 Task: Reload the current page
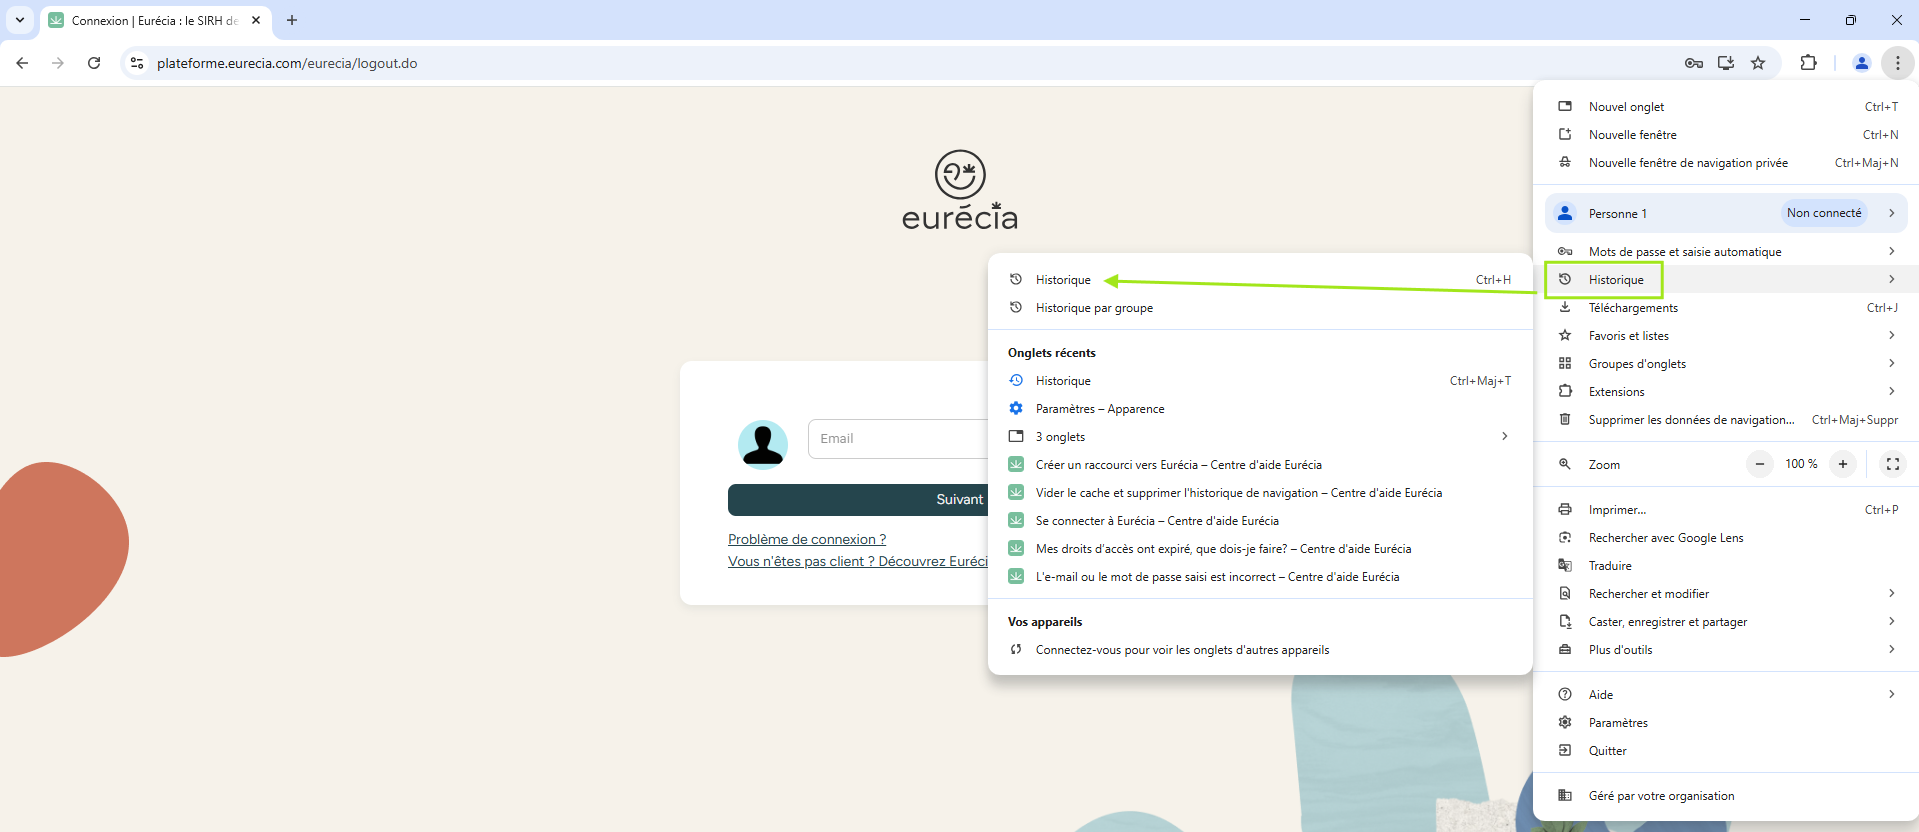click(x=94, y=63)
